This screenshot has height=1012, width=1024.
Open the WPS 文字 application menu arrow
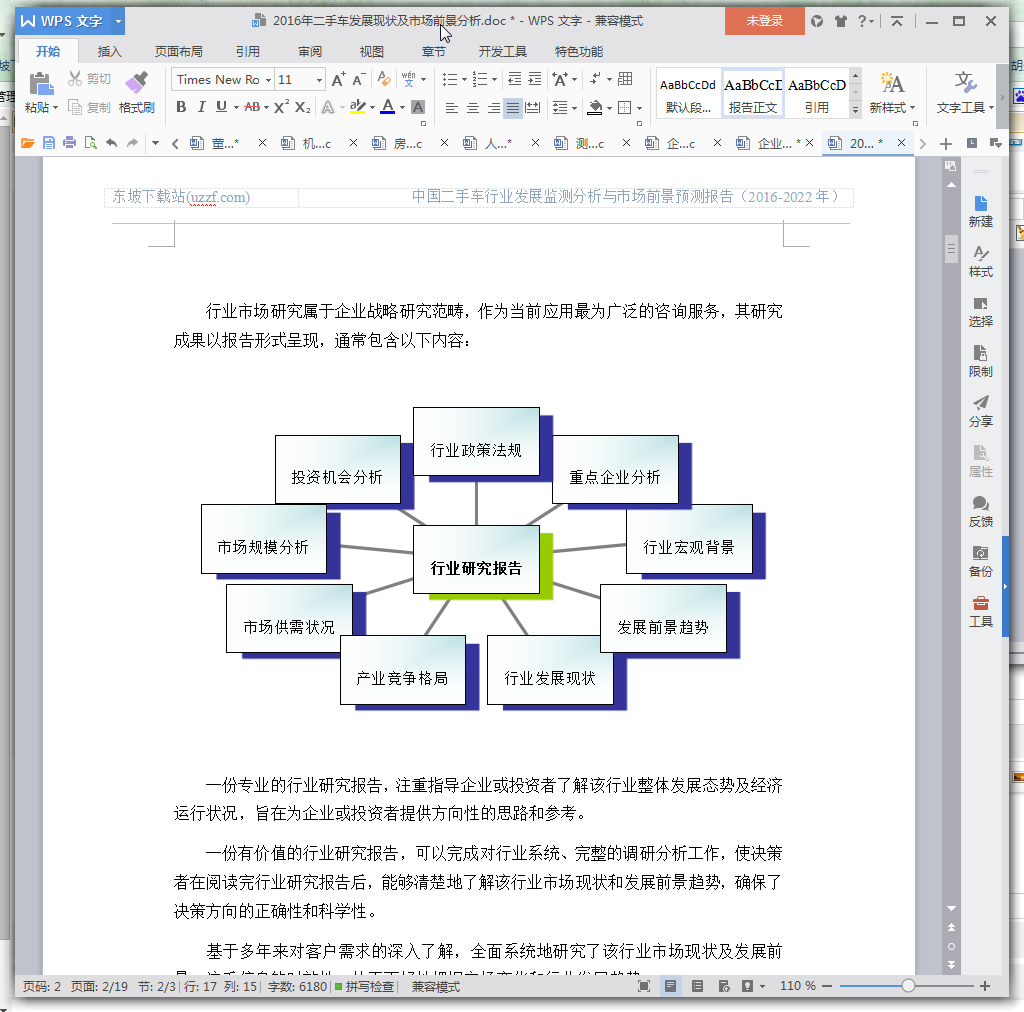pyautogui.click(x=118, y=21)
